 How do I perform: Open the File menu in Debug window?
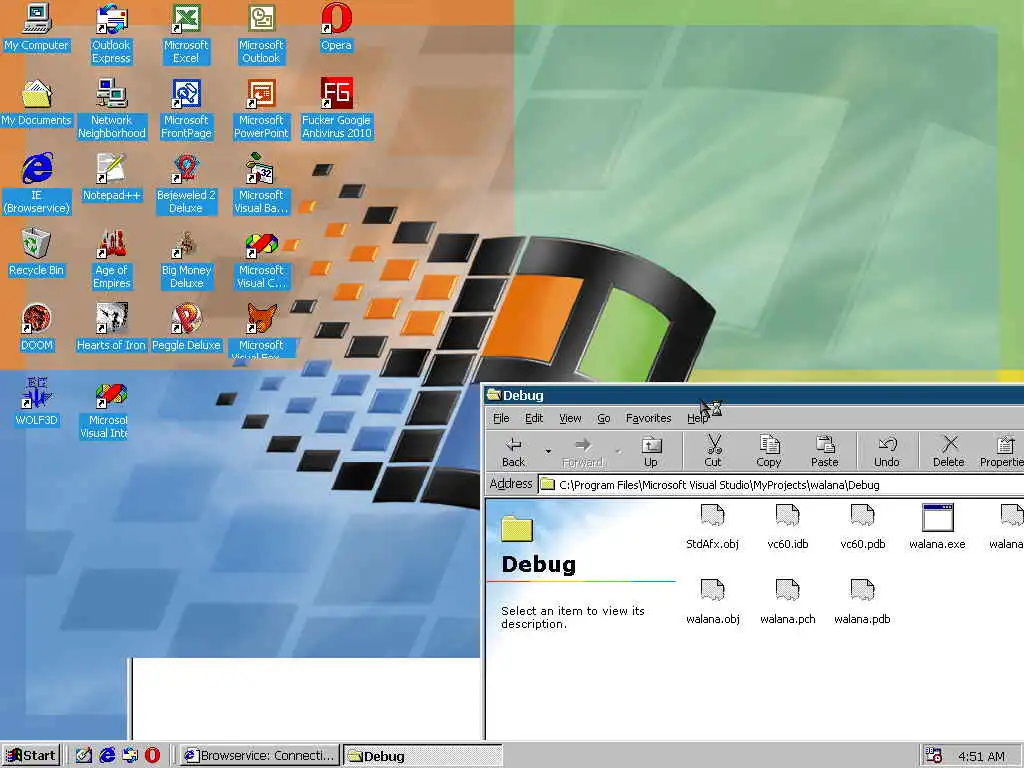501,418
